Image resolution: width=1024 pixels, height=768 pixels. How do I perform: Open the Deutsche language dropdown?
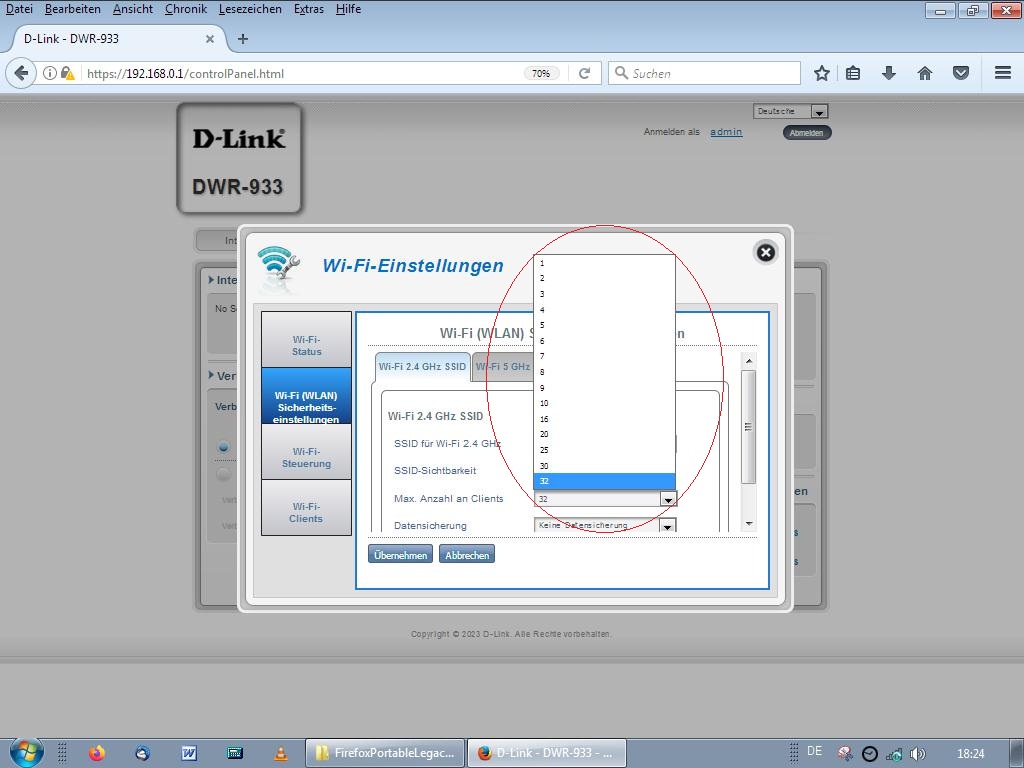(x=790, y=111)
